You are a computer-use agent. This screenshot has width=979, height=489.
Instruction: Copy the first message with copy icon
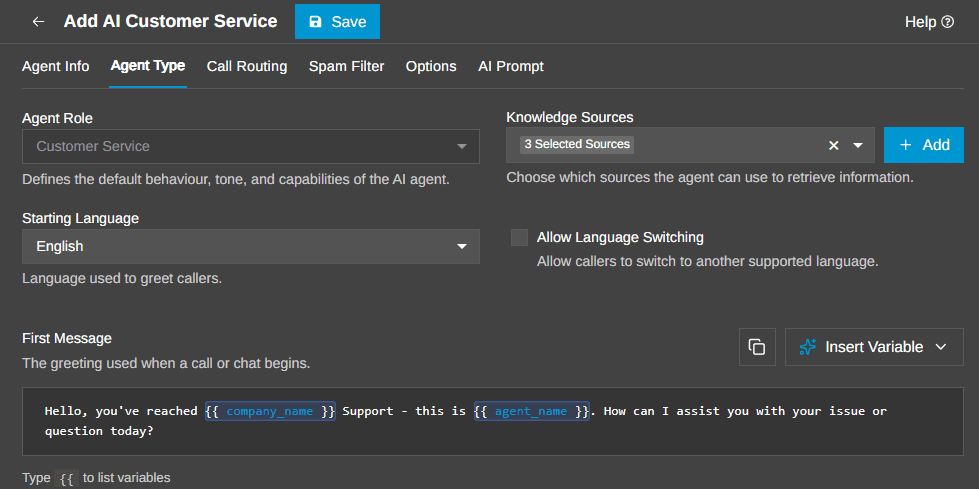point(757,347)
